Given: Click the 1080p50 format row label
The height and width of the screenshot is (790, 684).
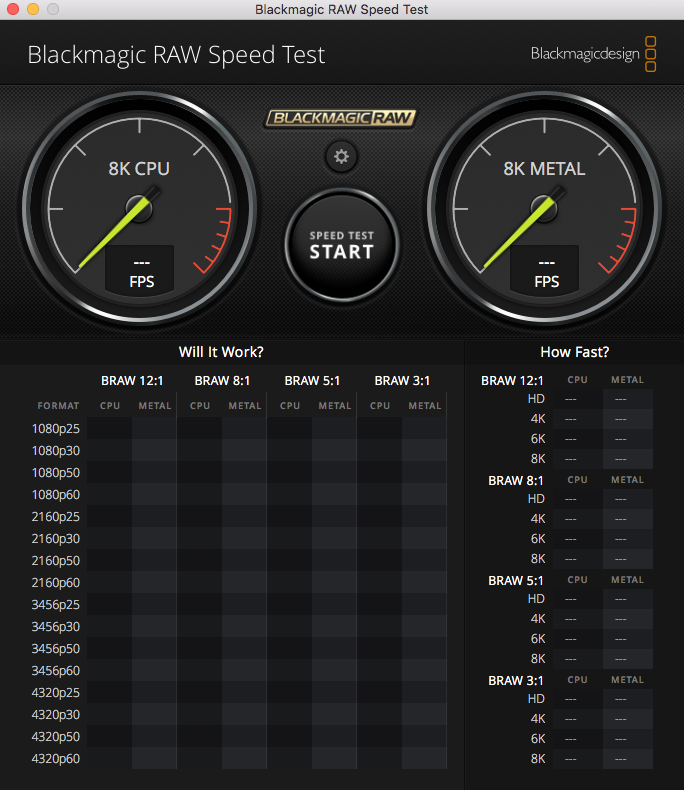Looking at the screenshot, I should click(x=56, y=473).
